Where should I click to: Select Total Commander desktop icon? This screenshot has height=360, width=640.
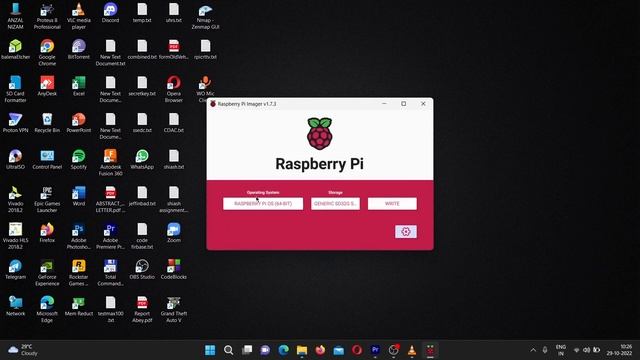pos(110,272)
